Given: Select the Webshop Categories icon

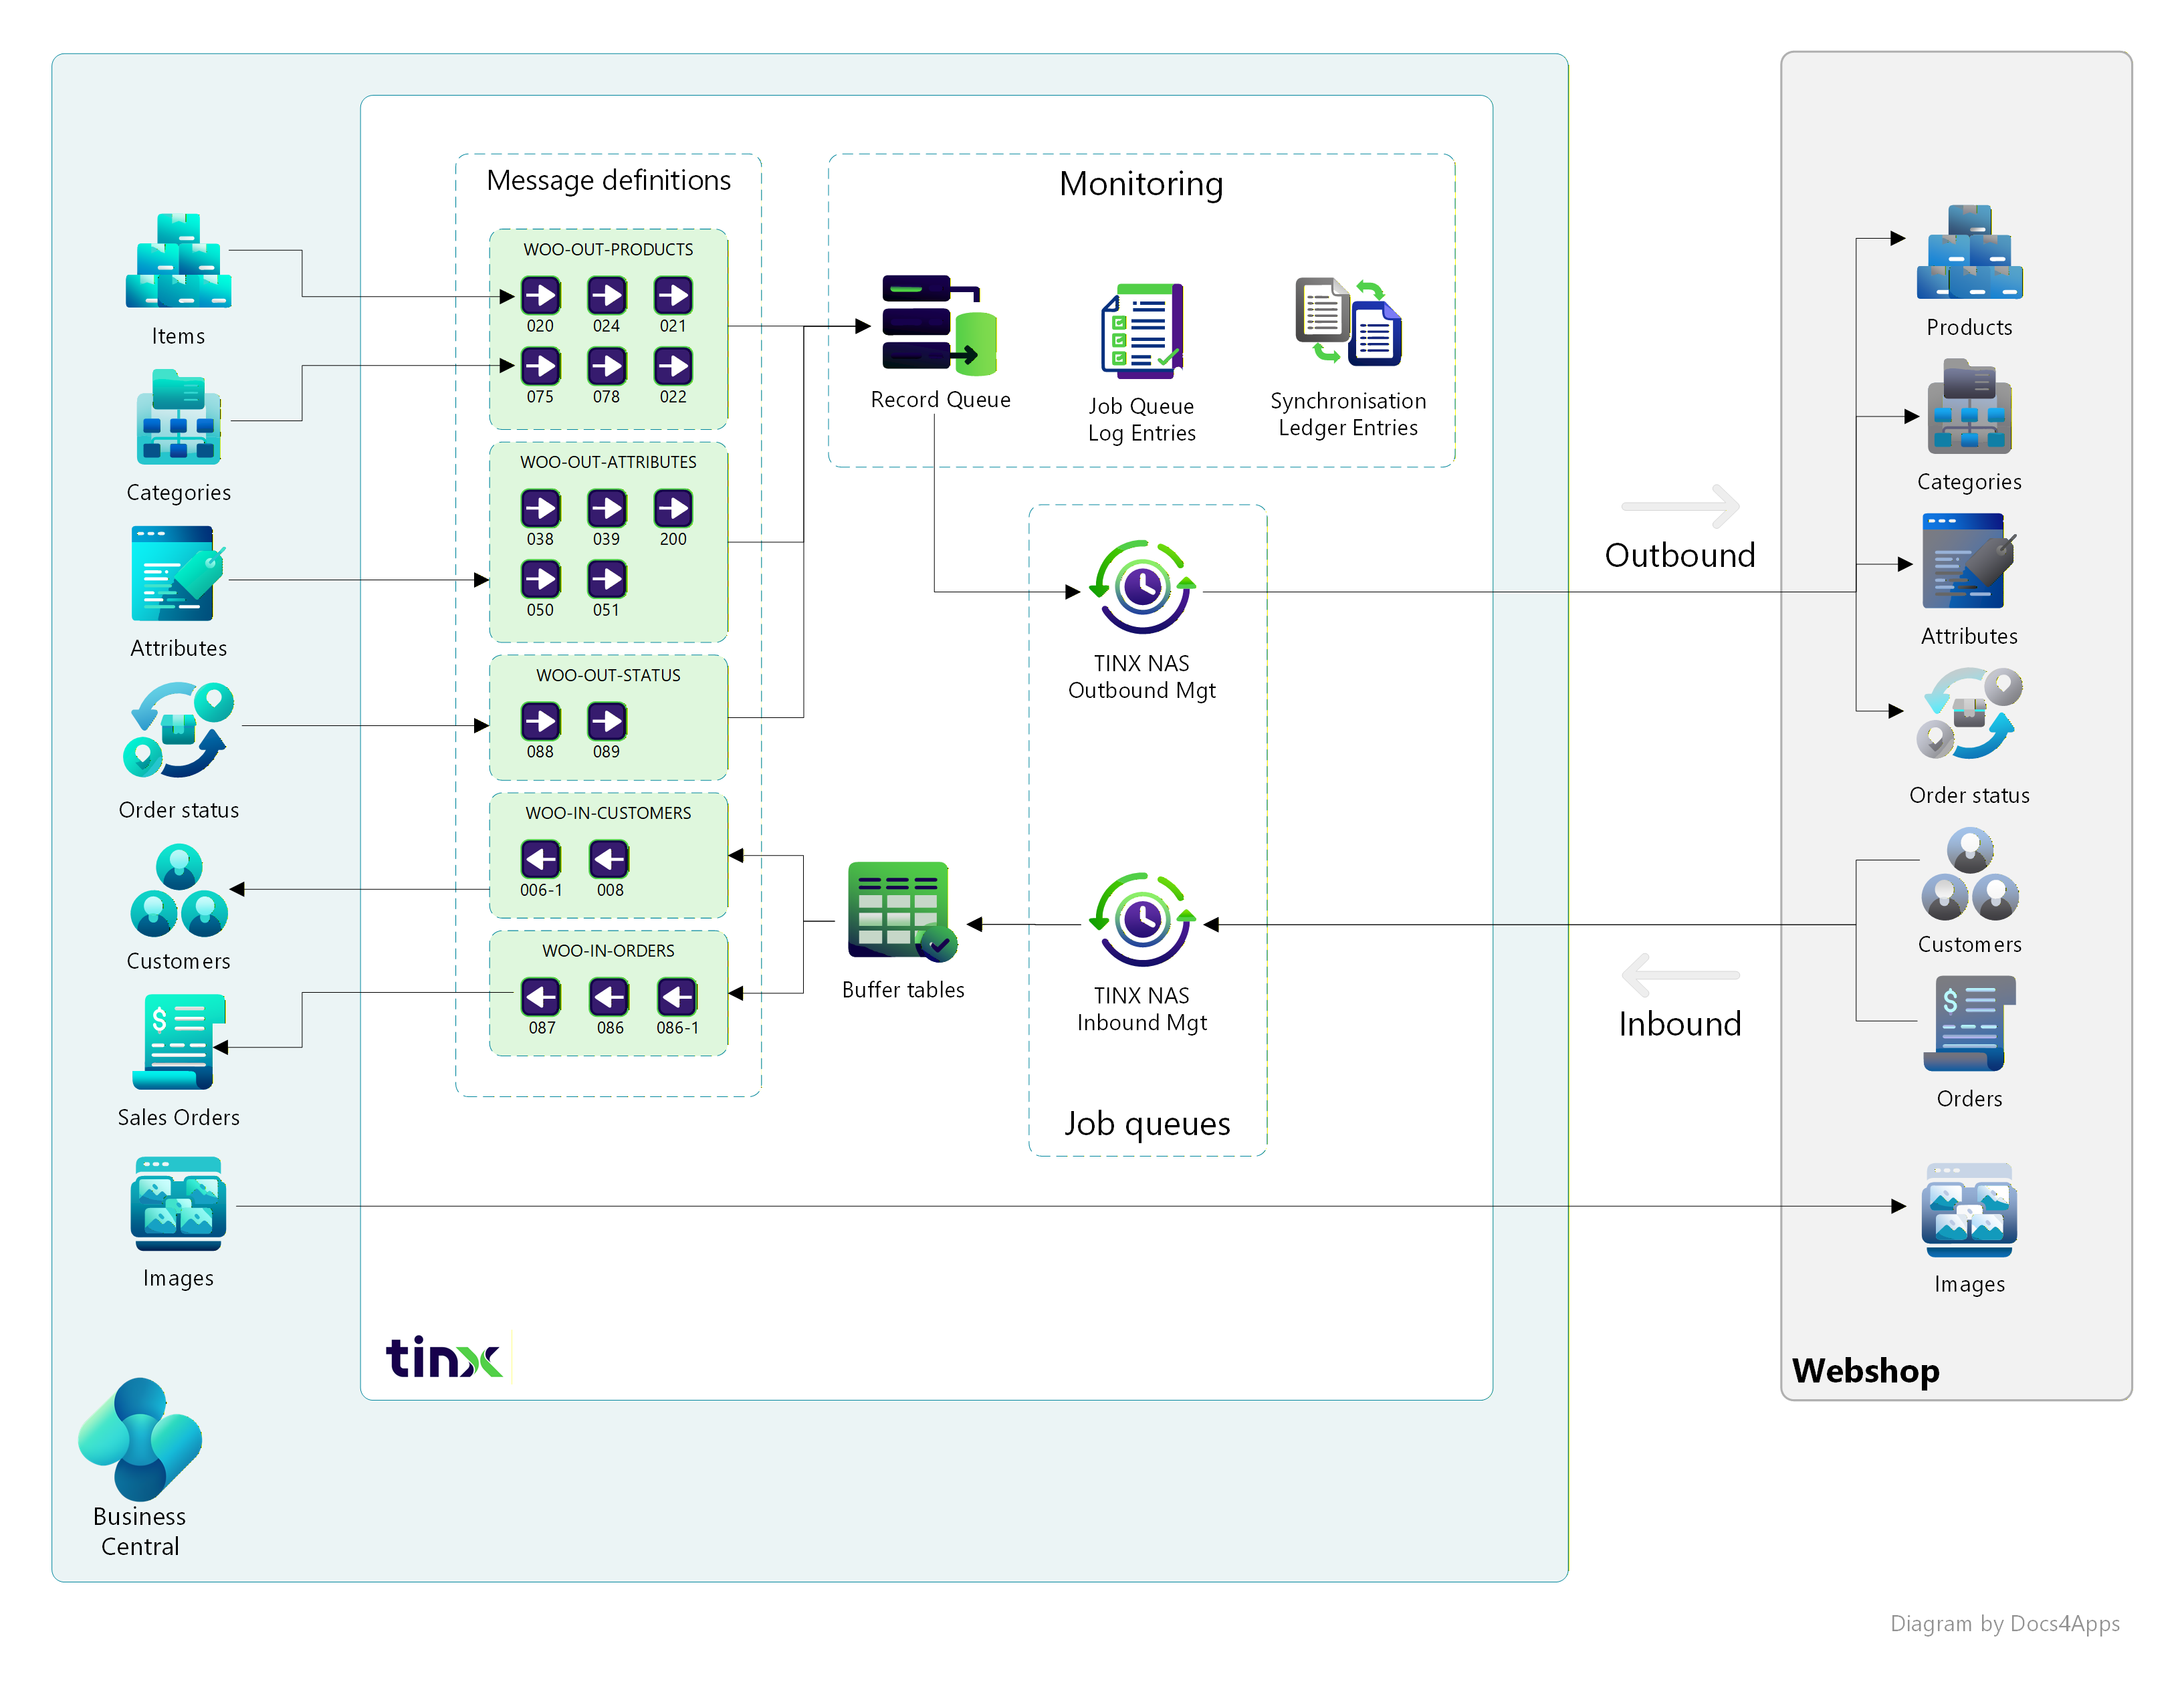Looking at the screenshot, I should coord(1969,407).
